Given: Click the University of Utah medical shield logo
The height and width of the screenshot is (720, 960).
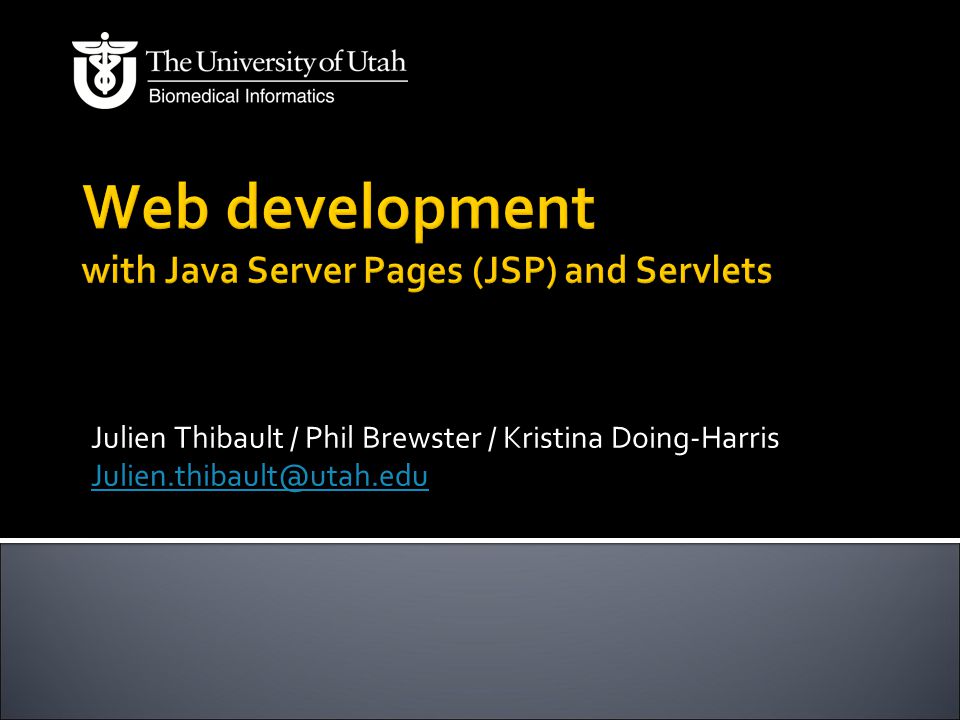Looking at the screenshot, I should click(105, 70).
